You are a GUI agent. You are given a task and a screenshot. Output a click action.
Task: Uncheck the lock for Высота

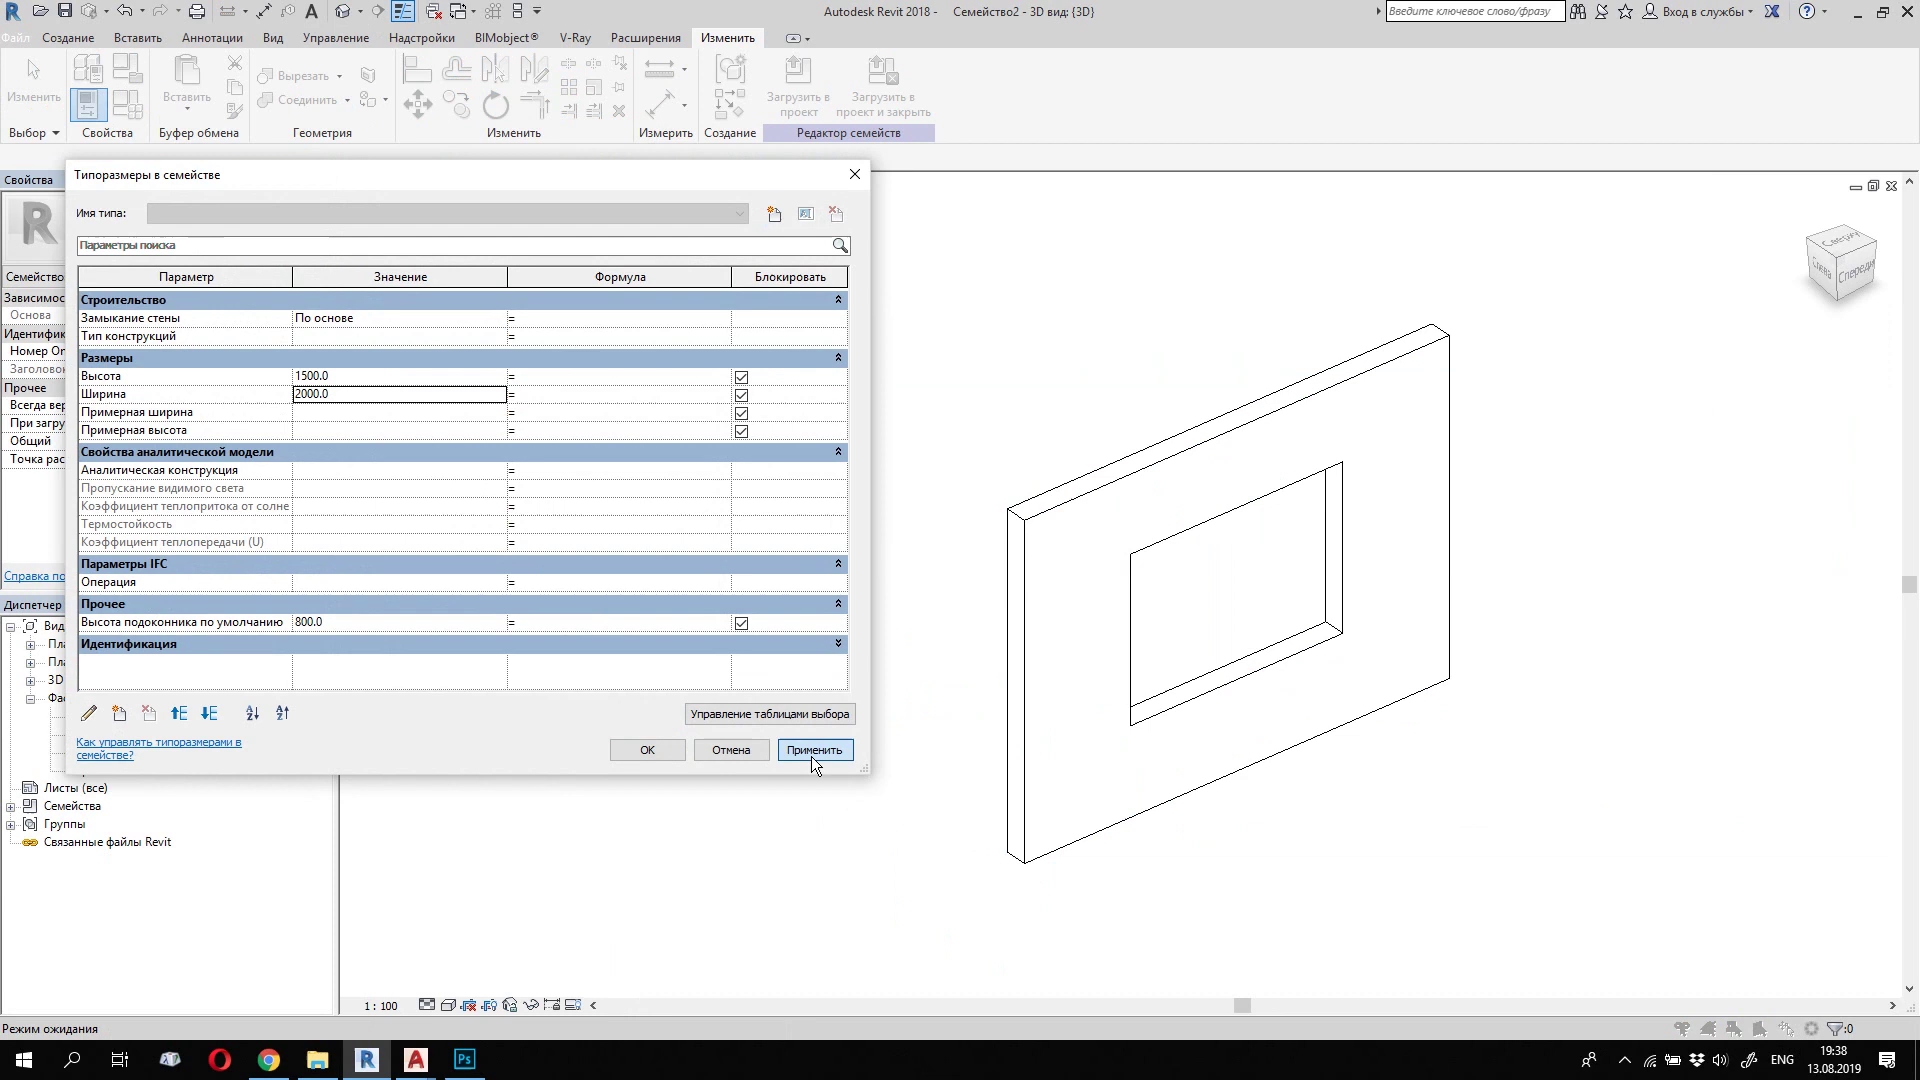tap(741, 377)
